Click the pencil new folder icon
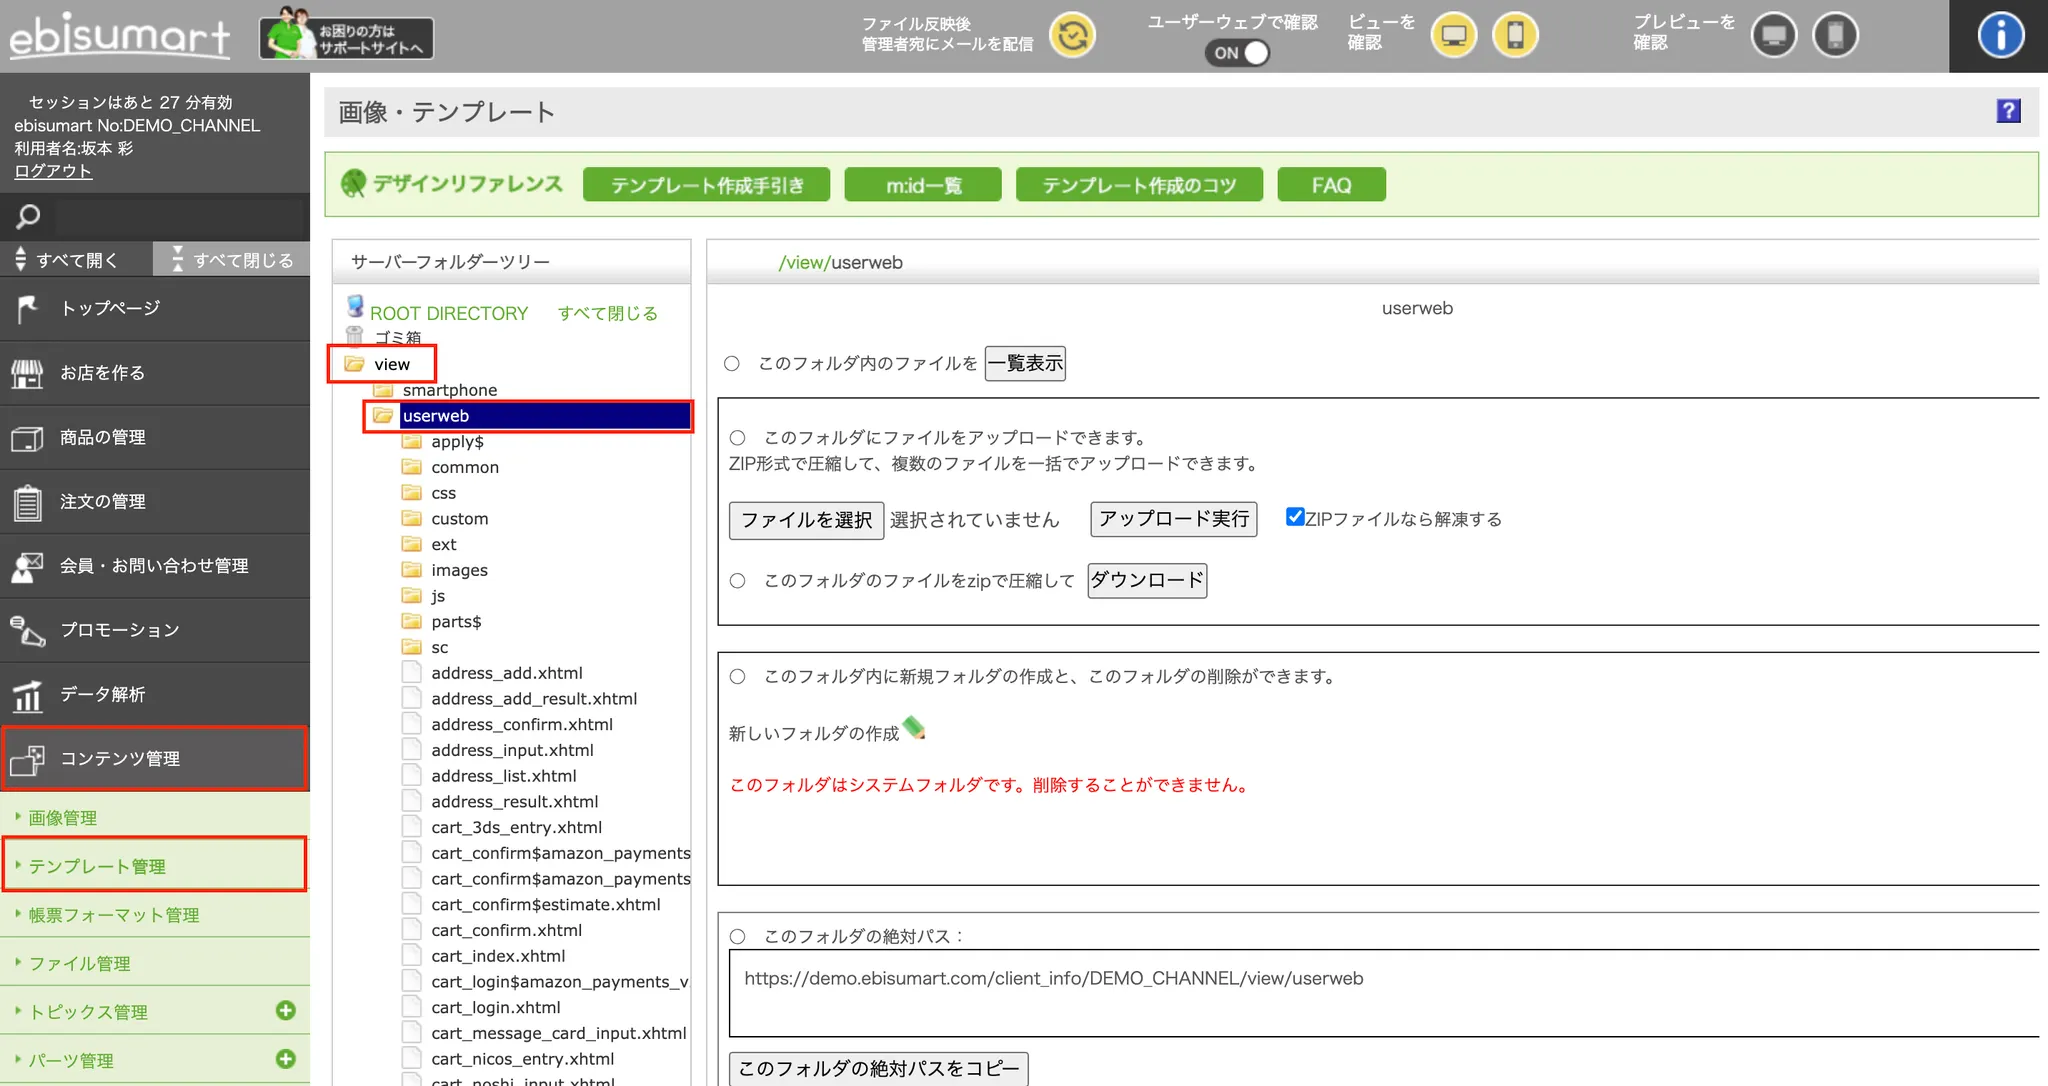Image resolution: width=2048 pixels, height=1086 pixels. (913, 728)
